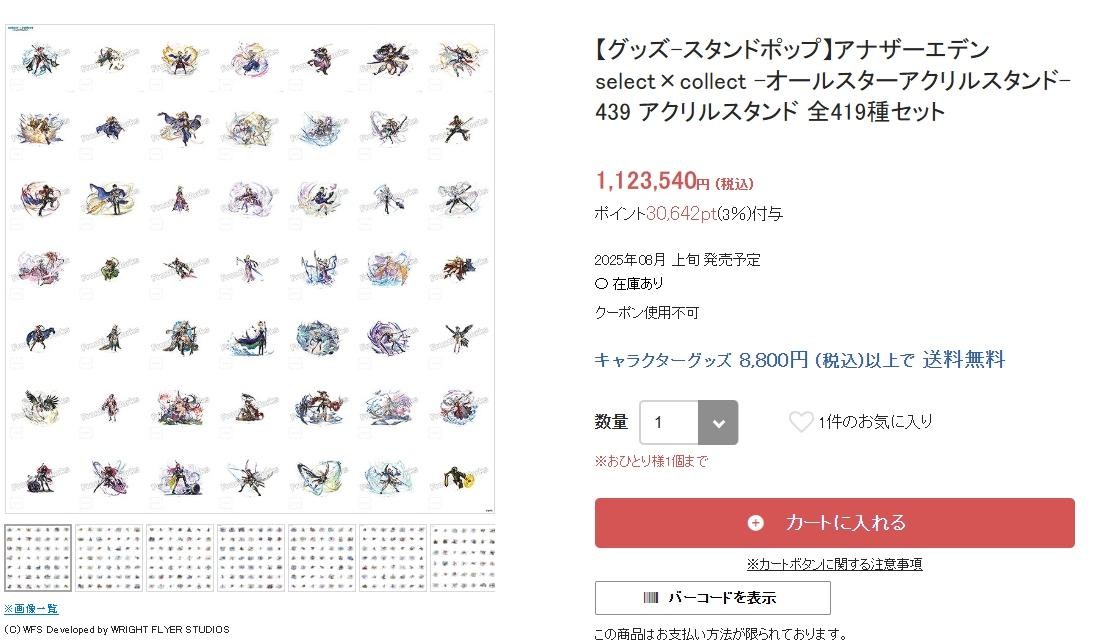Click the バーコードを表示 button
Image resolution: width=1116 pixels, height=641 pixels.
pos(712,598)
